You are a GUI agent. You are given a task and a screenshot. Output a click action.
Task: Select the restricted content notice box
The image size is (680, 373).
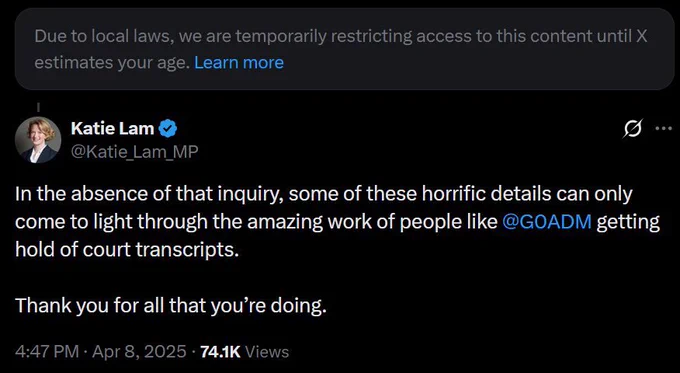pos(344,49)
